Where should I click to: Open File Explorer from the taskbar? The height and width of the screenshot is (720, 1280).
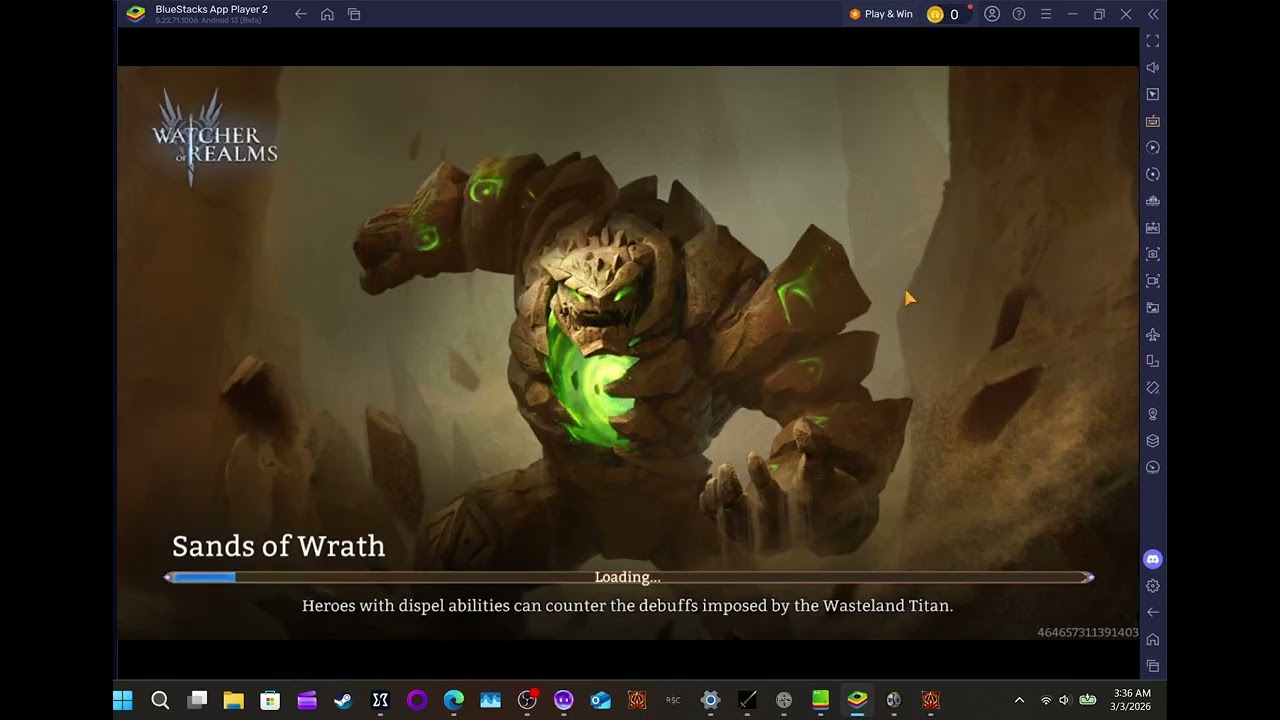pyautogui.click(x=233, y=700)
